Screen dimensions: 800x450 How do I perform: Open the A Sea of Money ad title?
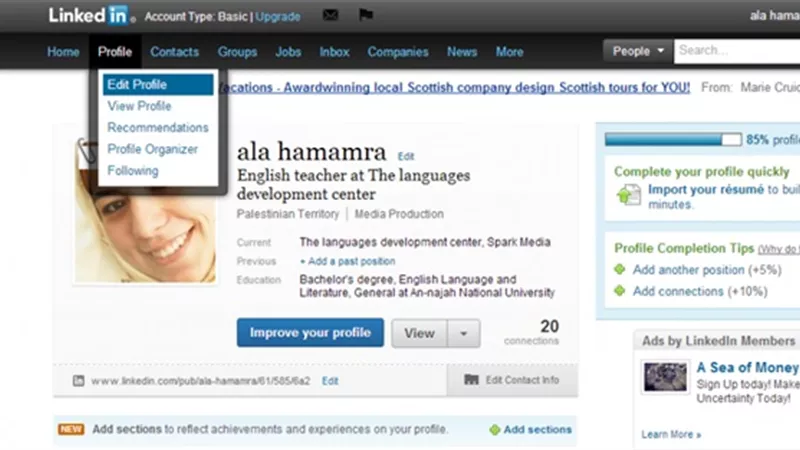tap(748, 367)
